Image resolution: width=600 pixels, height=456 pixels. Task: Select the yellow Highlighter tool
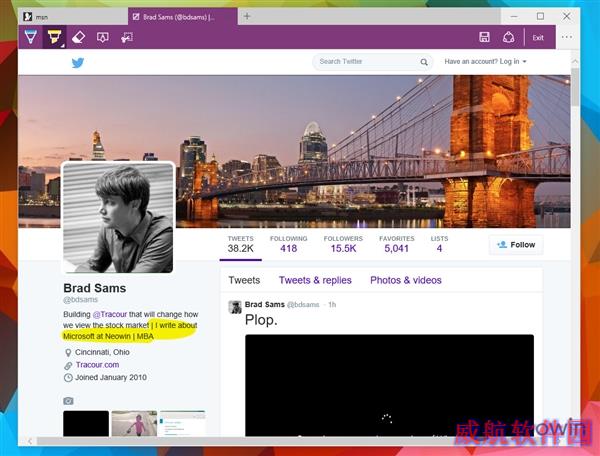click(x=54, y=37)
